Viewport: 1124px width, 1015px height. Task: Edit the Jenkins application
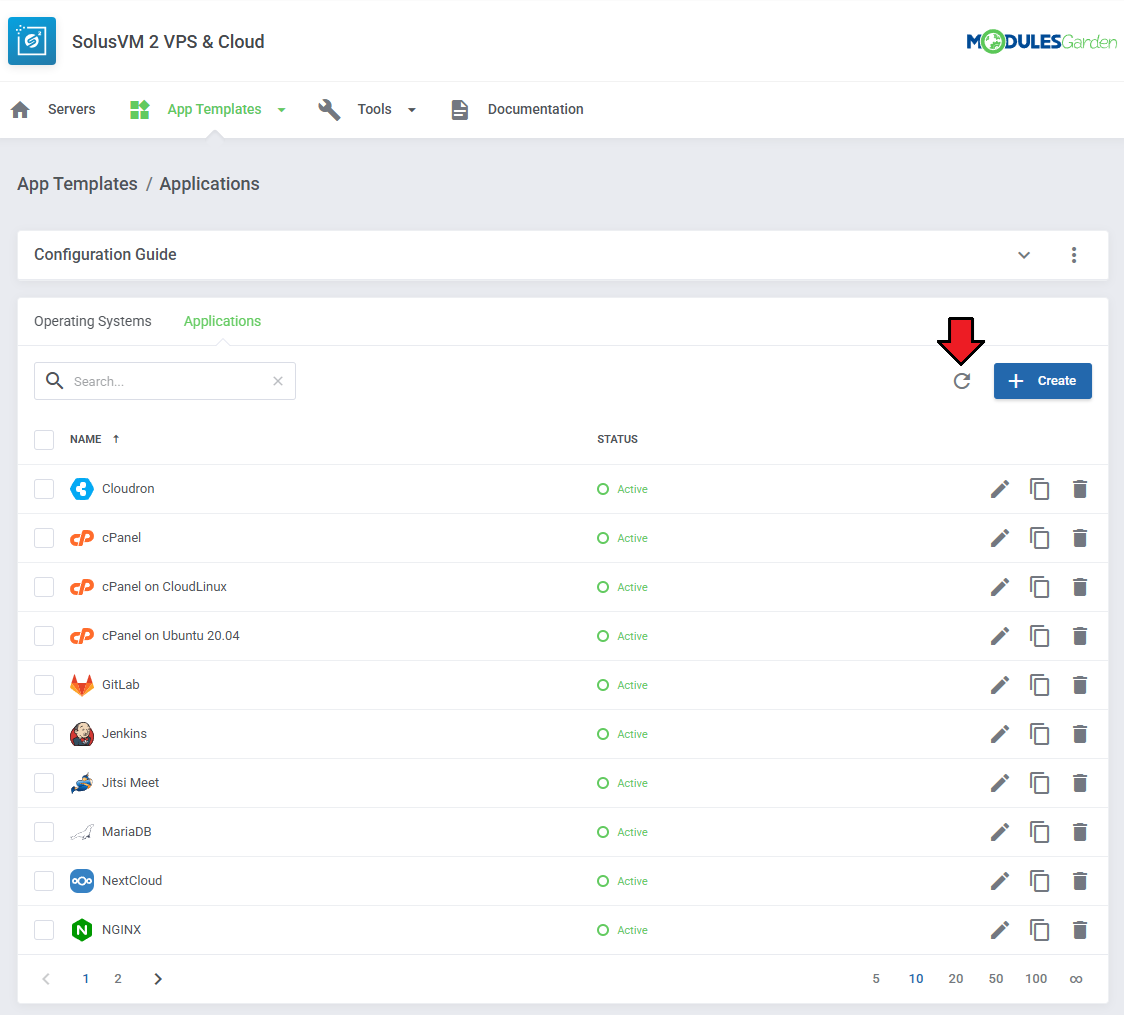[1000, 734]
